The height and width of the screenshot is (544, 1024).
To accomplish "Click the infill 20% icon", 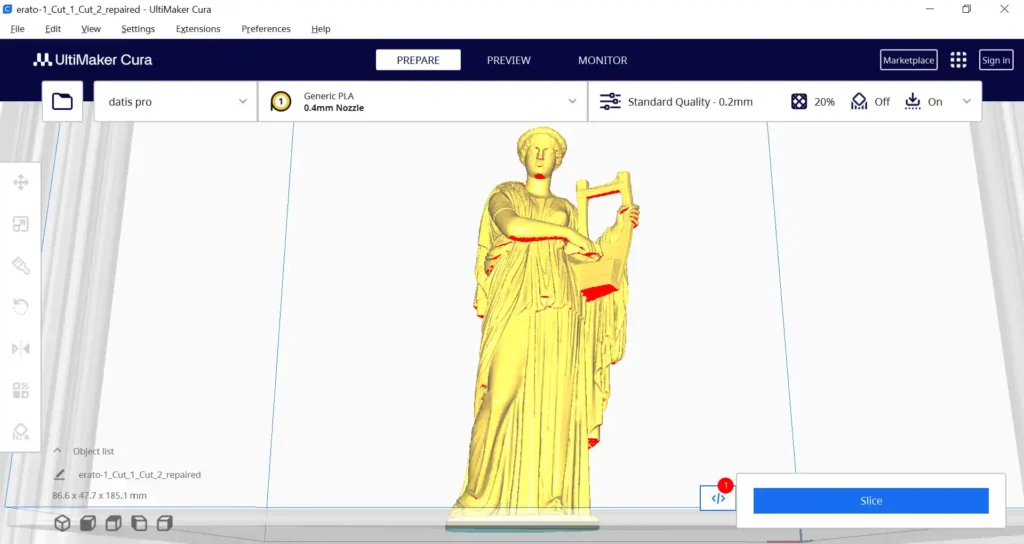I will click(x=799, y=101).
